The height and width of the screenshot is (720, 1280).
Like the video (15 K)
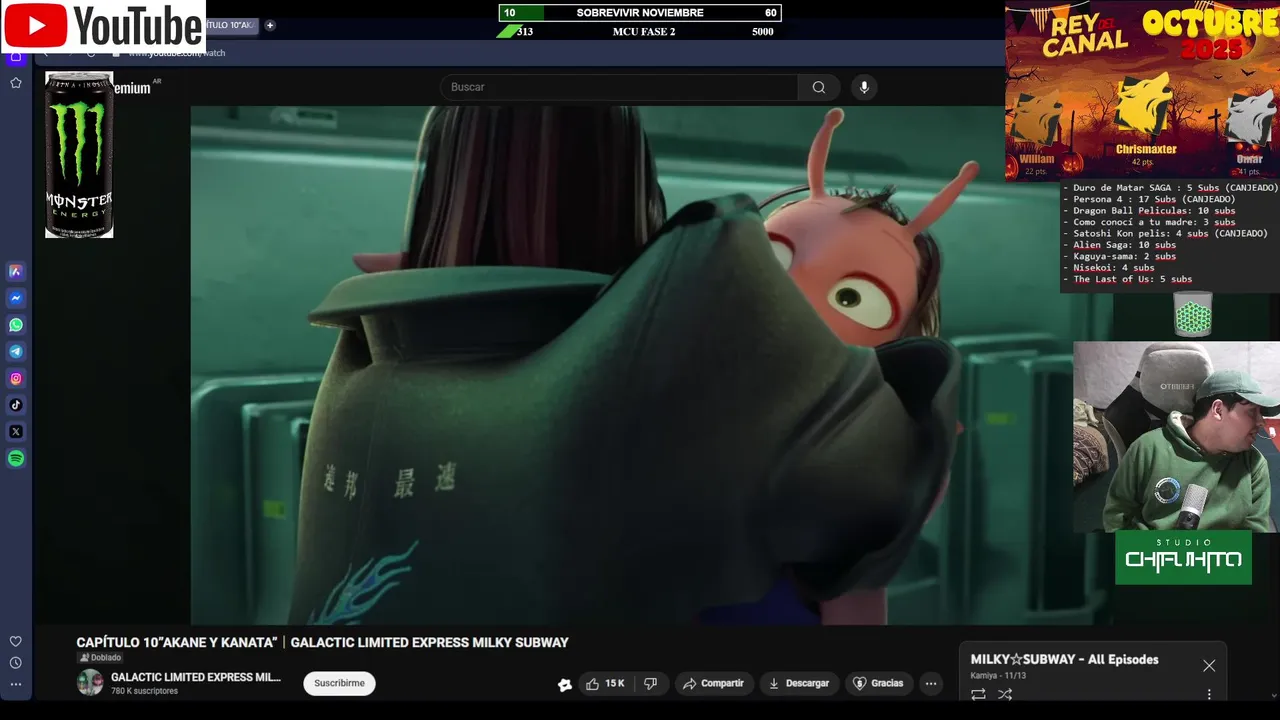pyautogui.click(x=605, y=684)
